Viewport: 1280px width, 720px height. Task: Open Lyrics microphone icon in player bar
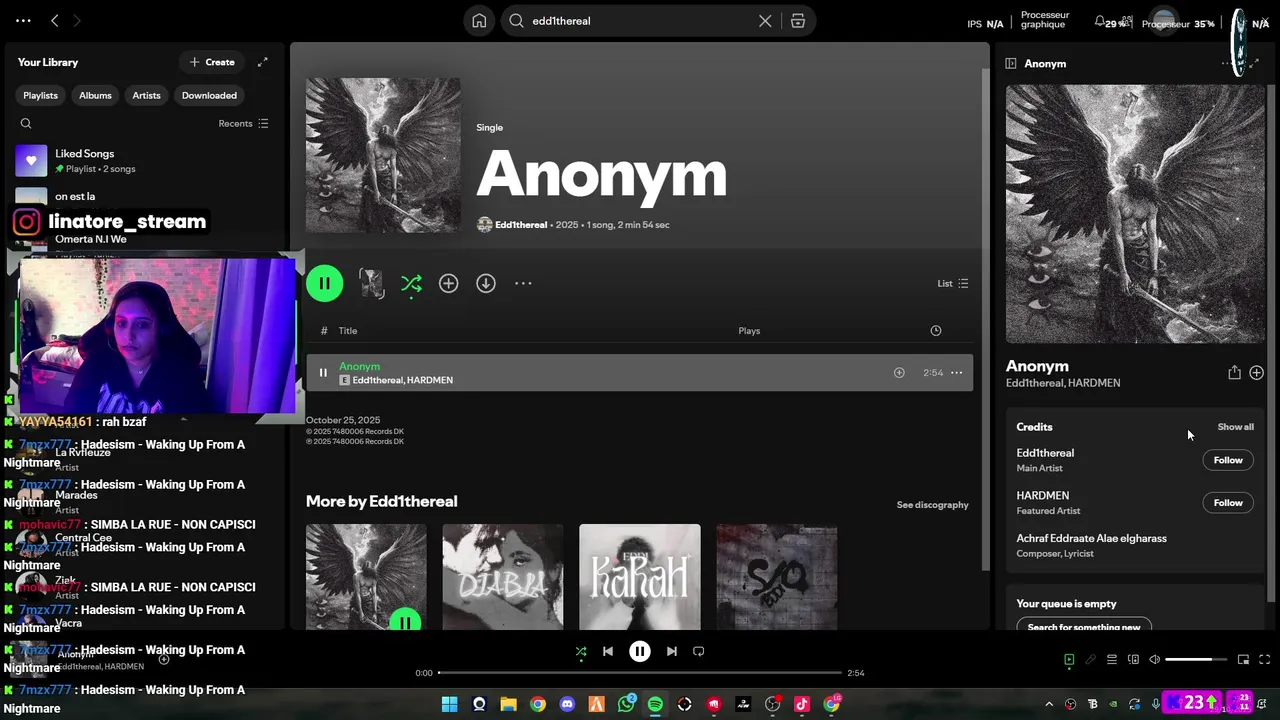pyautogui.click(x=1090, y=660)
